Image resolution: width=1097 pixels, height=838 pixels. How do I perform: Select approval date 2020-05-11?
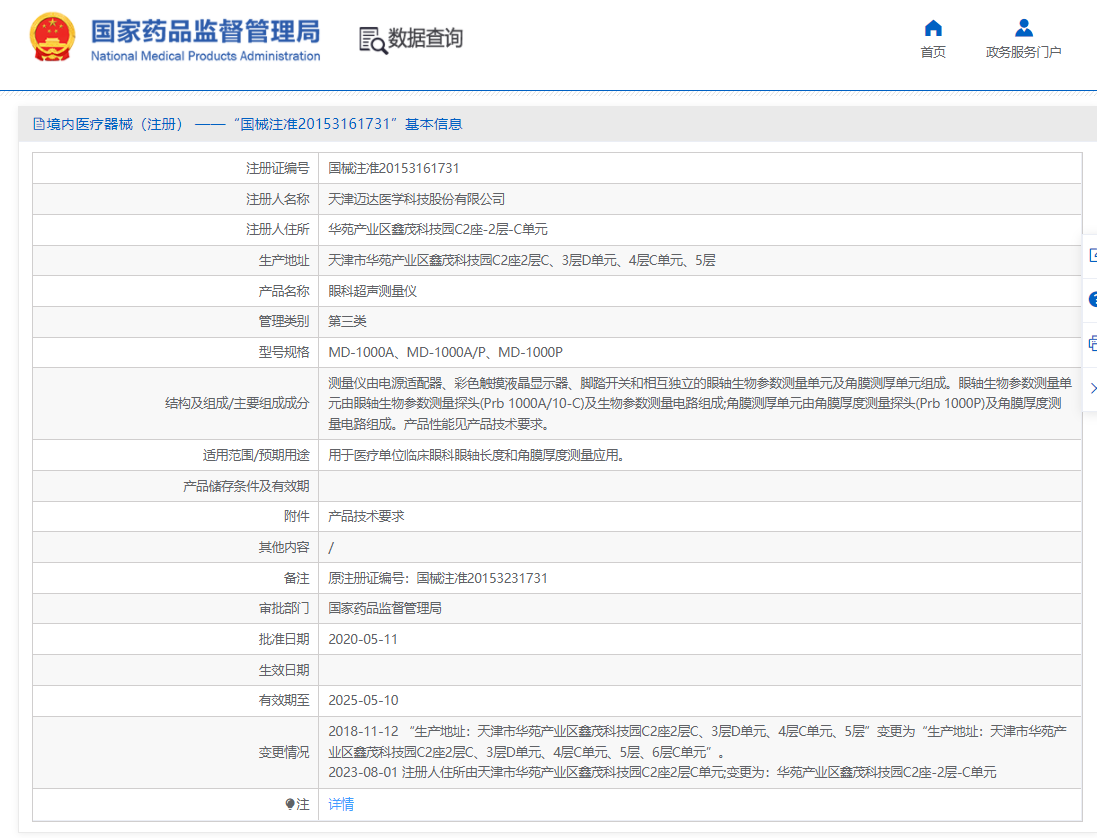coord(362,639)
